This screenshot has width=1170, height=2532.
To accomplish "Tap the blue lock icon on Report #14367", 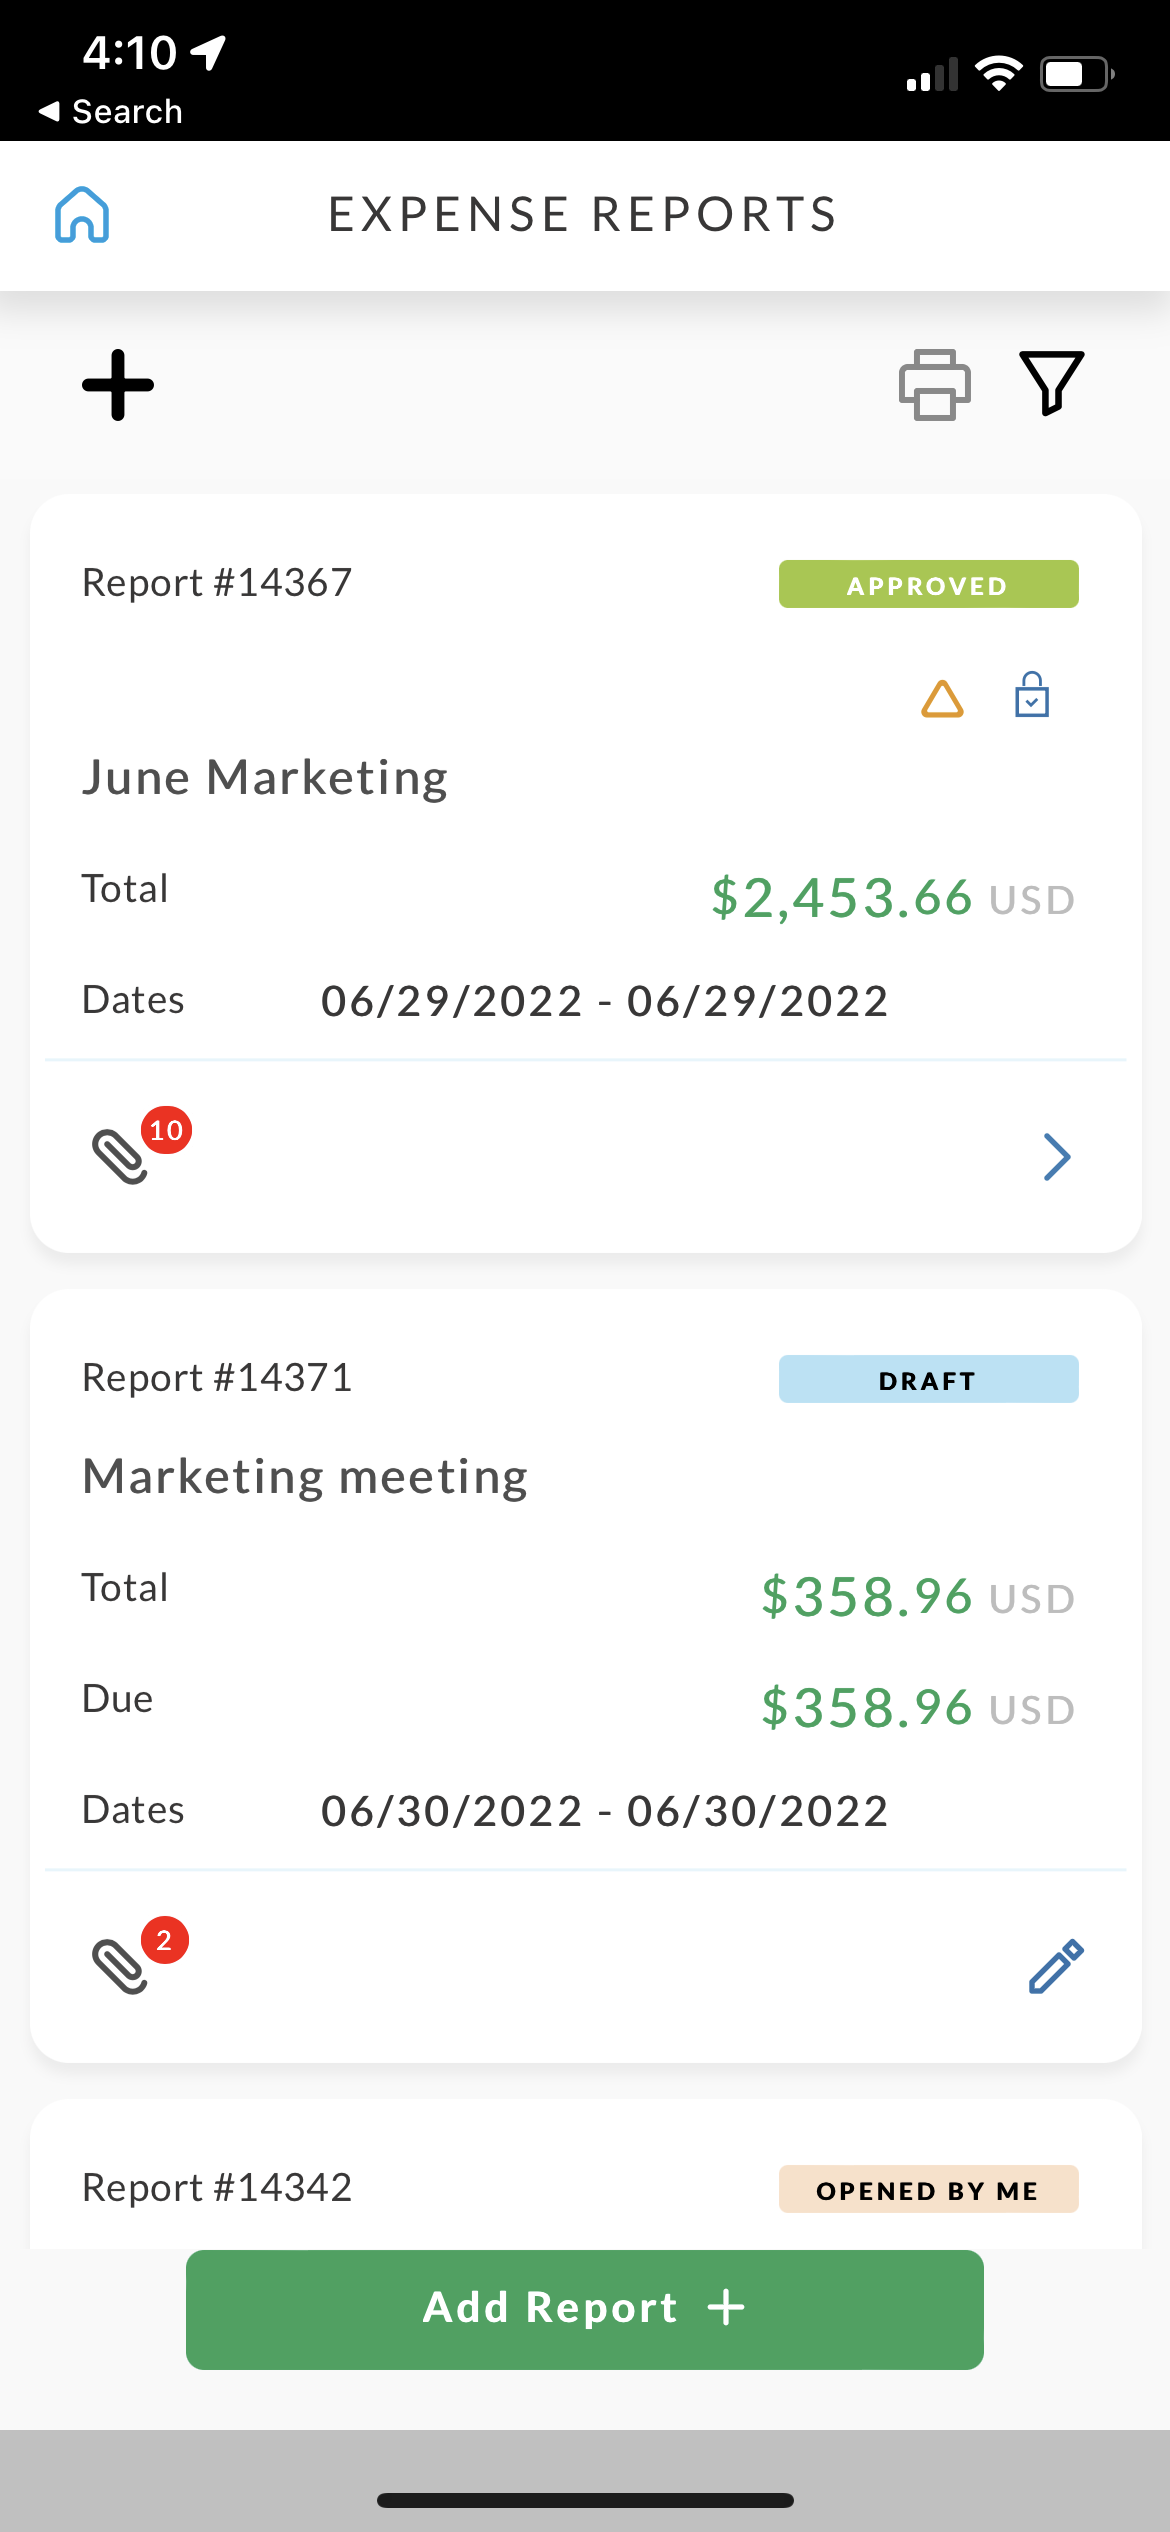I will (x=1031, y=695).
